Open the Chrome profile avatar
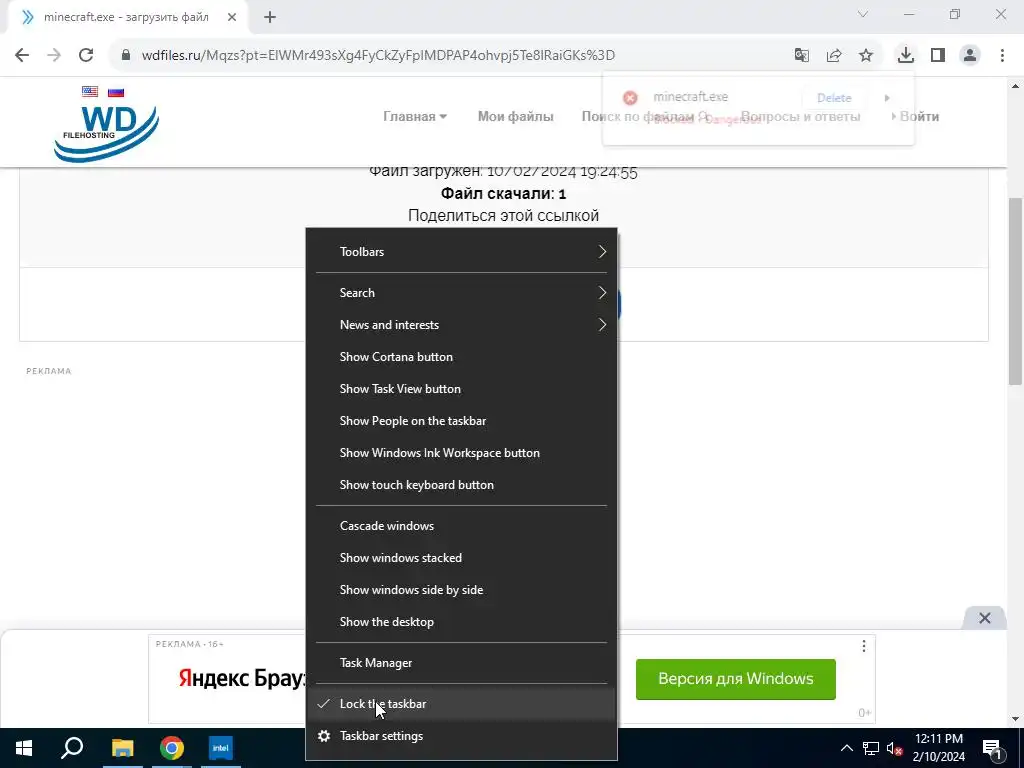This screenshot has width=1024, height=768. coord(970,56)
